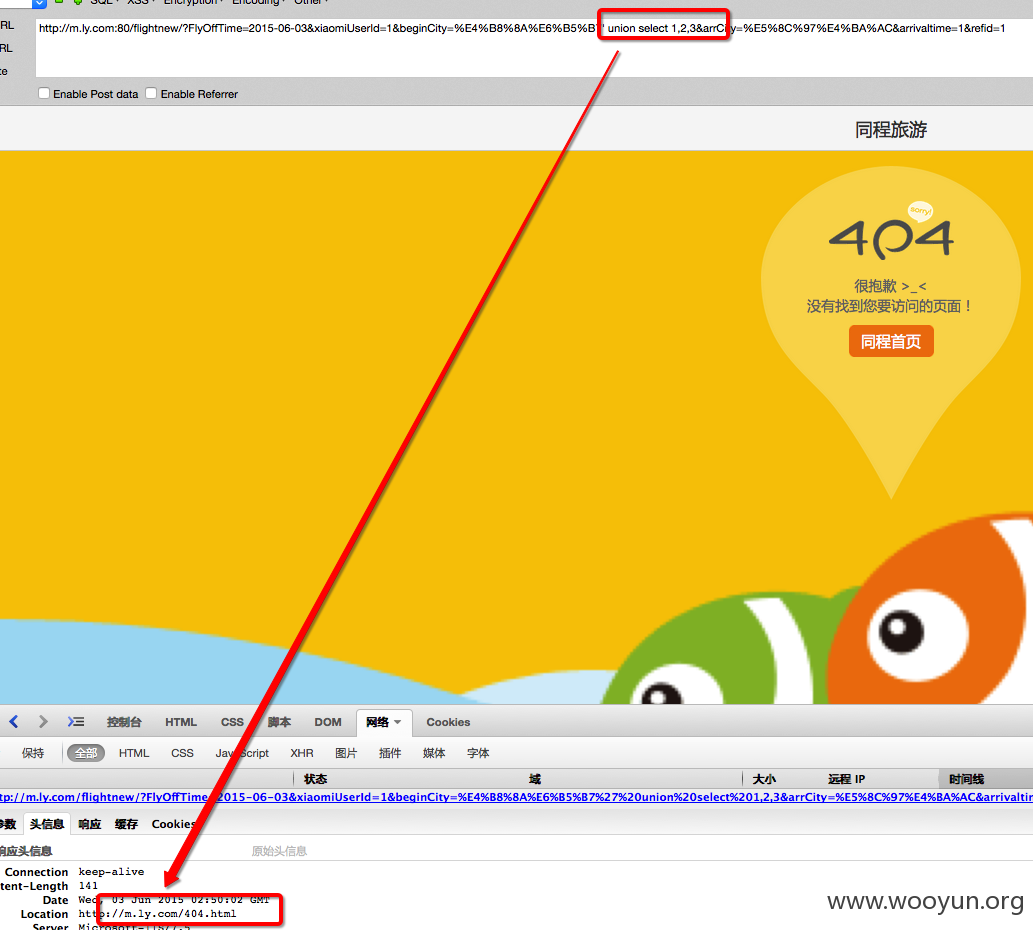The image size is (1033, 930).
Task: Click the 同程首页 button on 404 page
Action: [x=891, y=341]
